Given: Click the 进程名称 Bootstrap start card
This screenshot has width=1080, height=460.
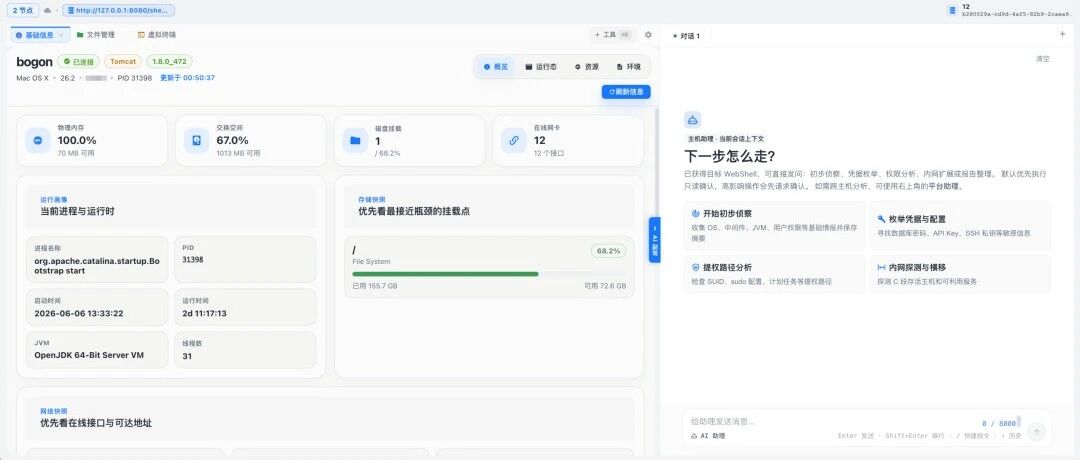Looking at the screenshot, I should coord(97,260).
